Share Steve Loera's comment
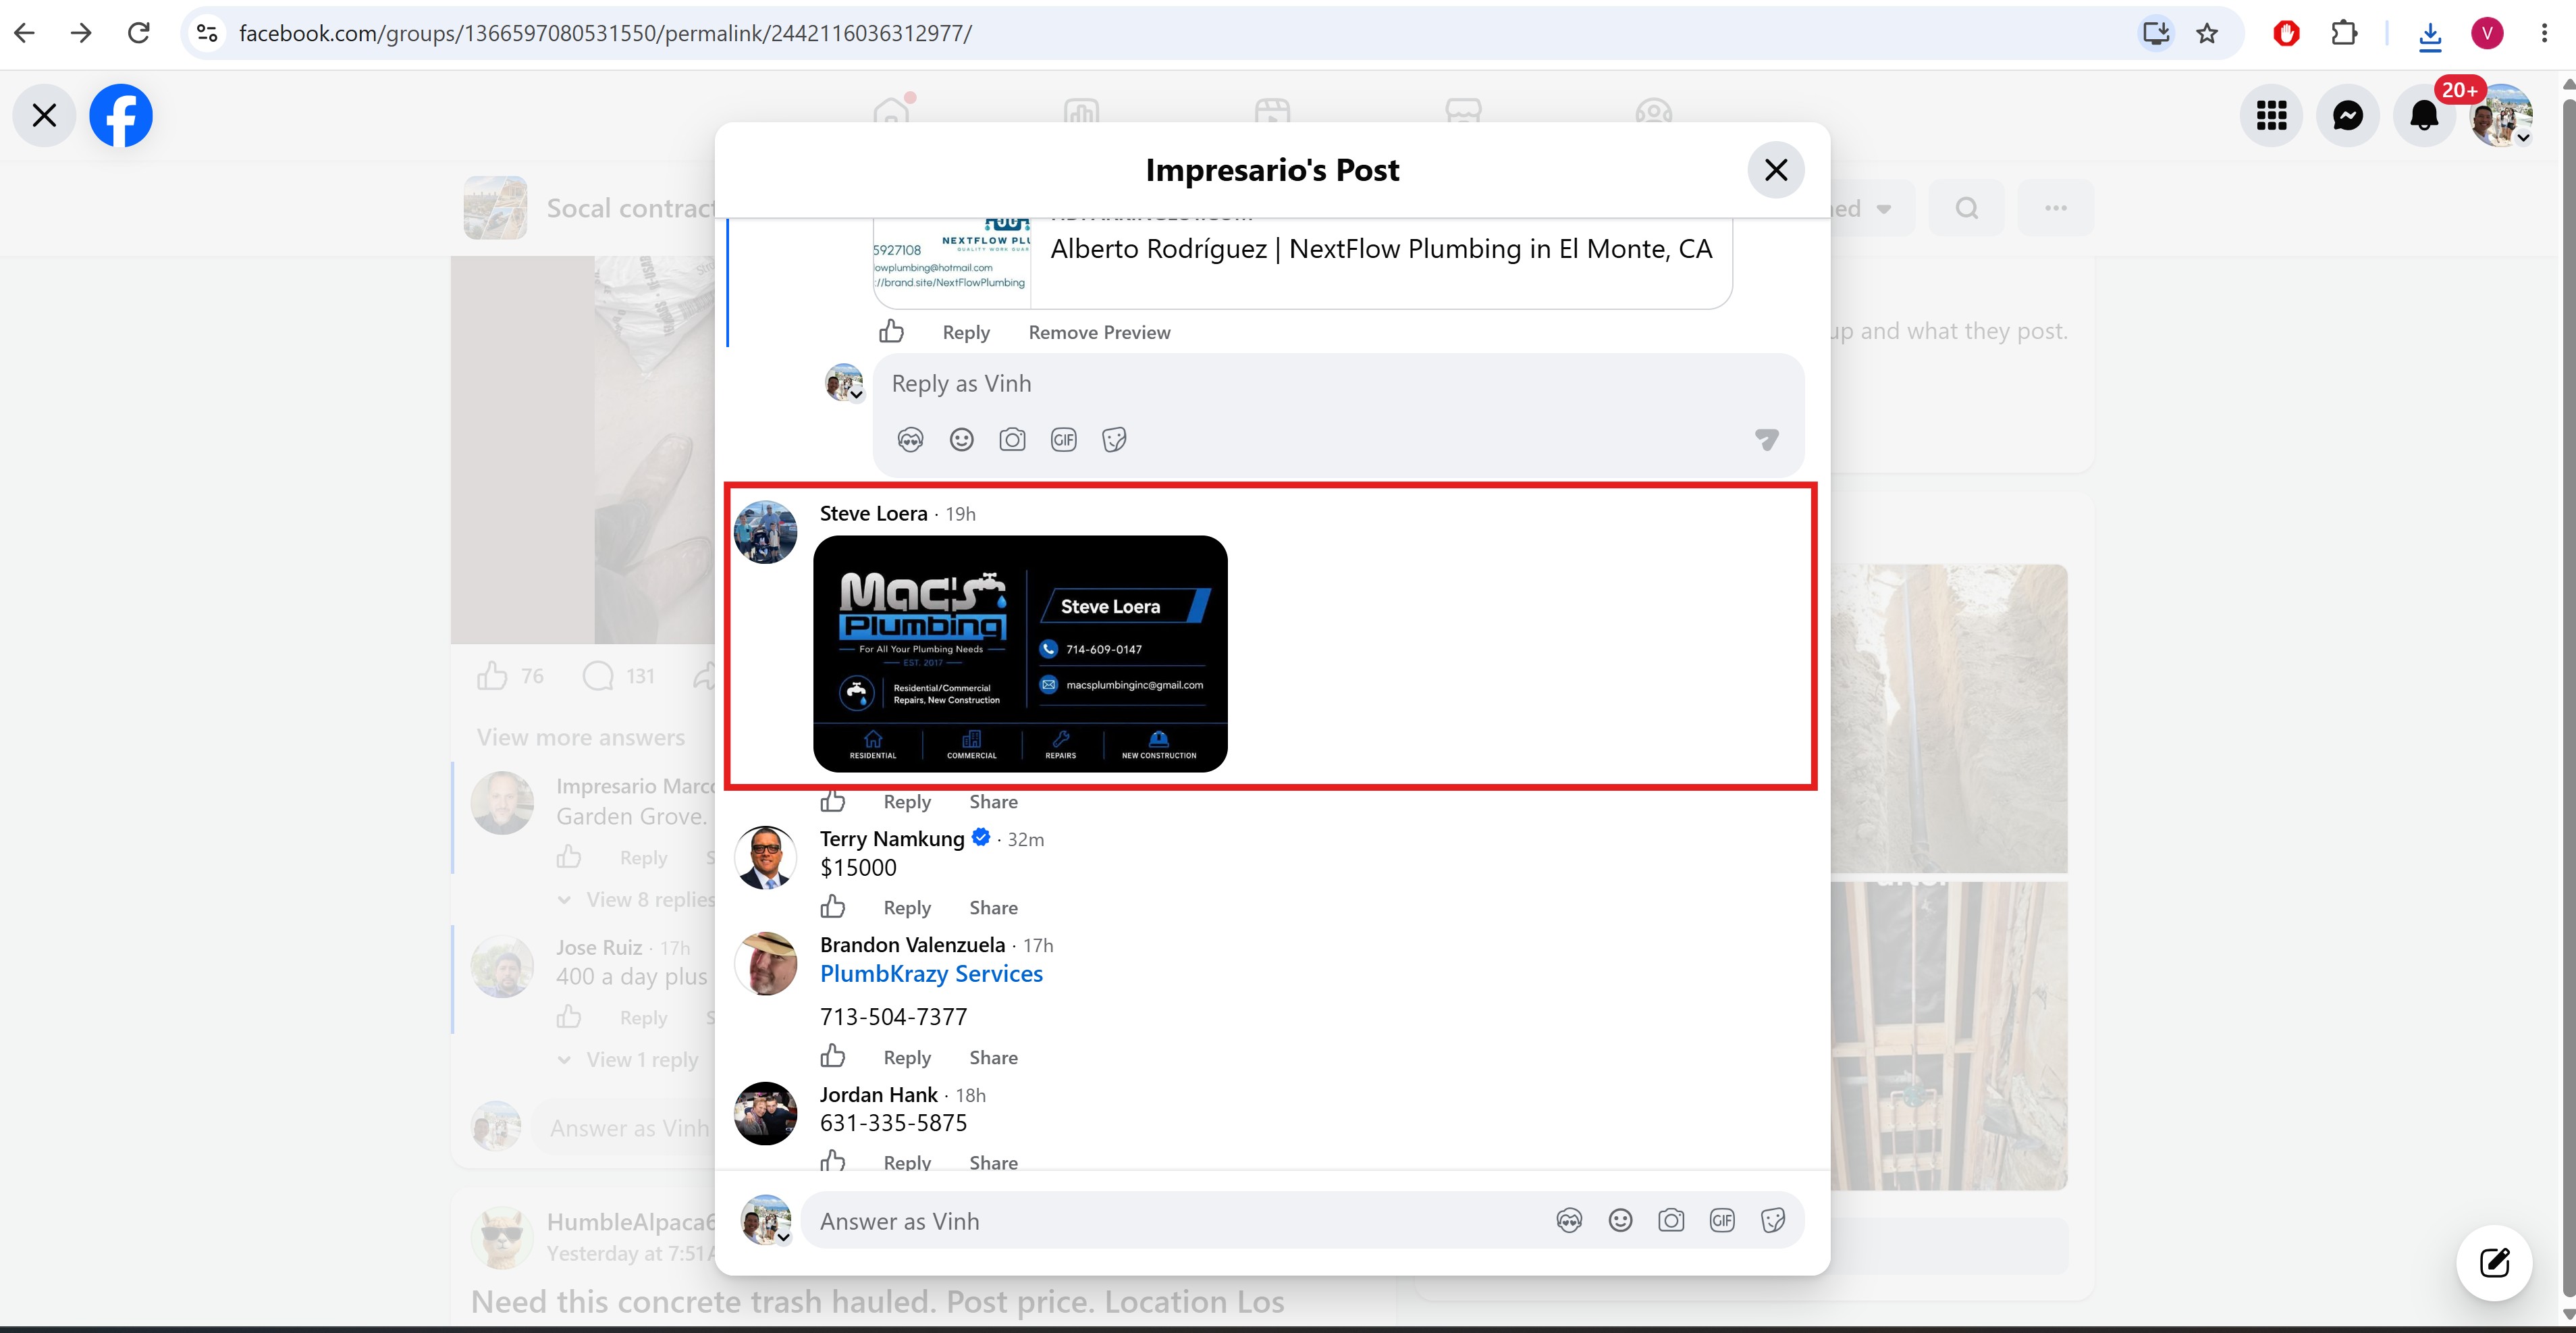The width and height of the screenshot is (2576, 1333). coord(993,802)
